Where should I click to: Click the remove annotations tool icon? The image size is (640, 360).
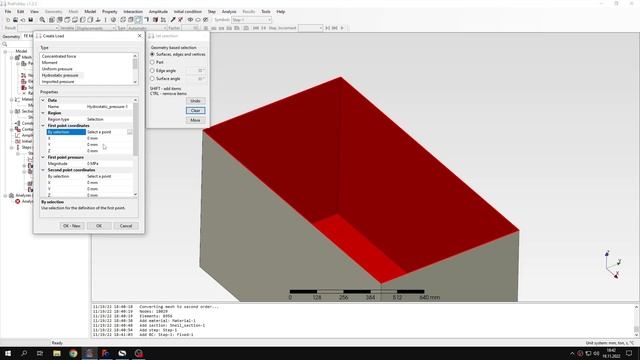180,20
